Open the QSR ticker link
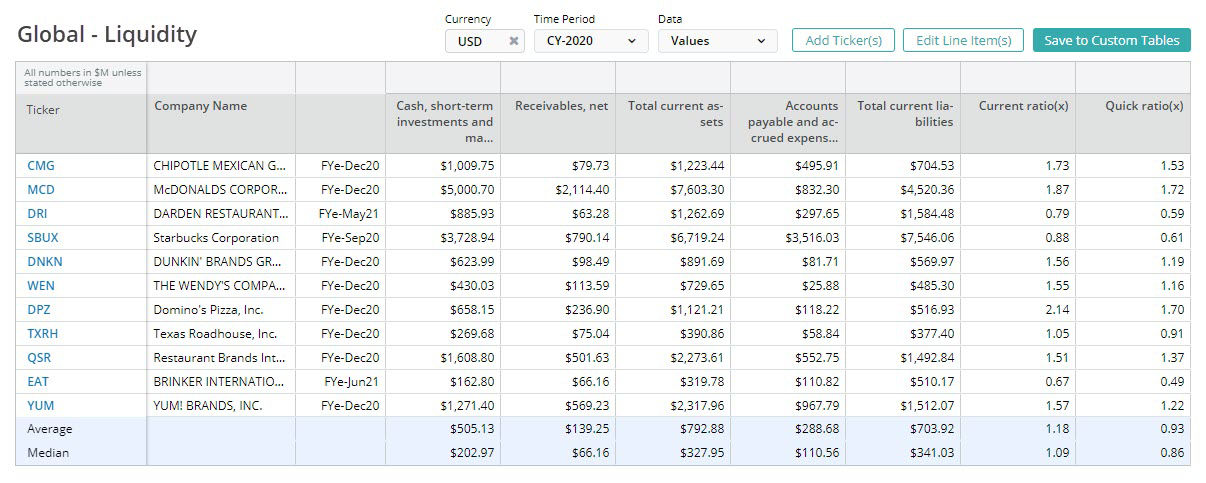Viewport: 1206px width, 483px height. (x=39, y=357)
